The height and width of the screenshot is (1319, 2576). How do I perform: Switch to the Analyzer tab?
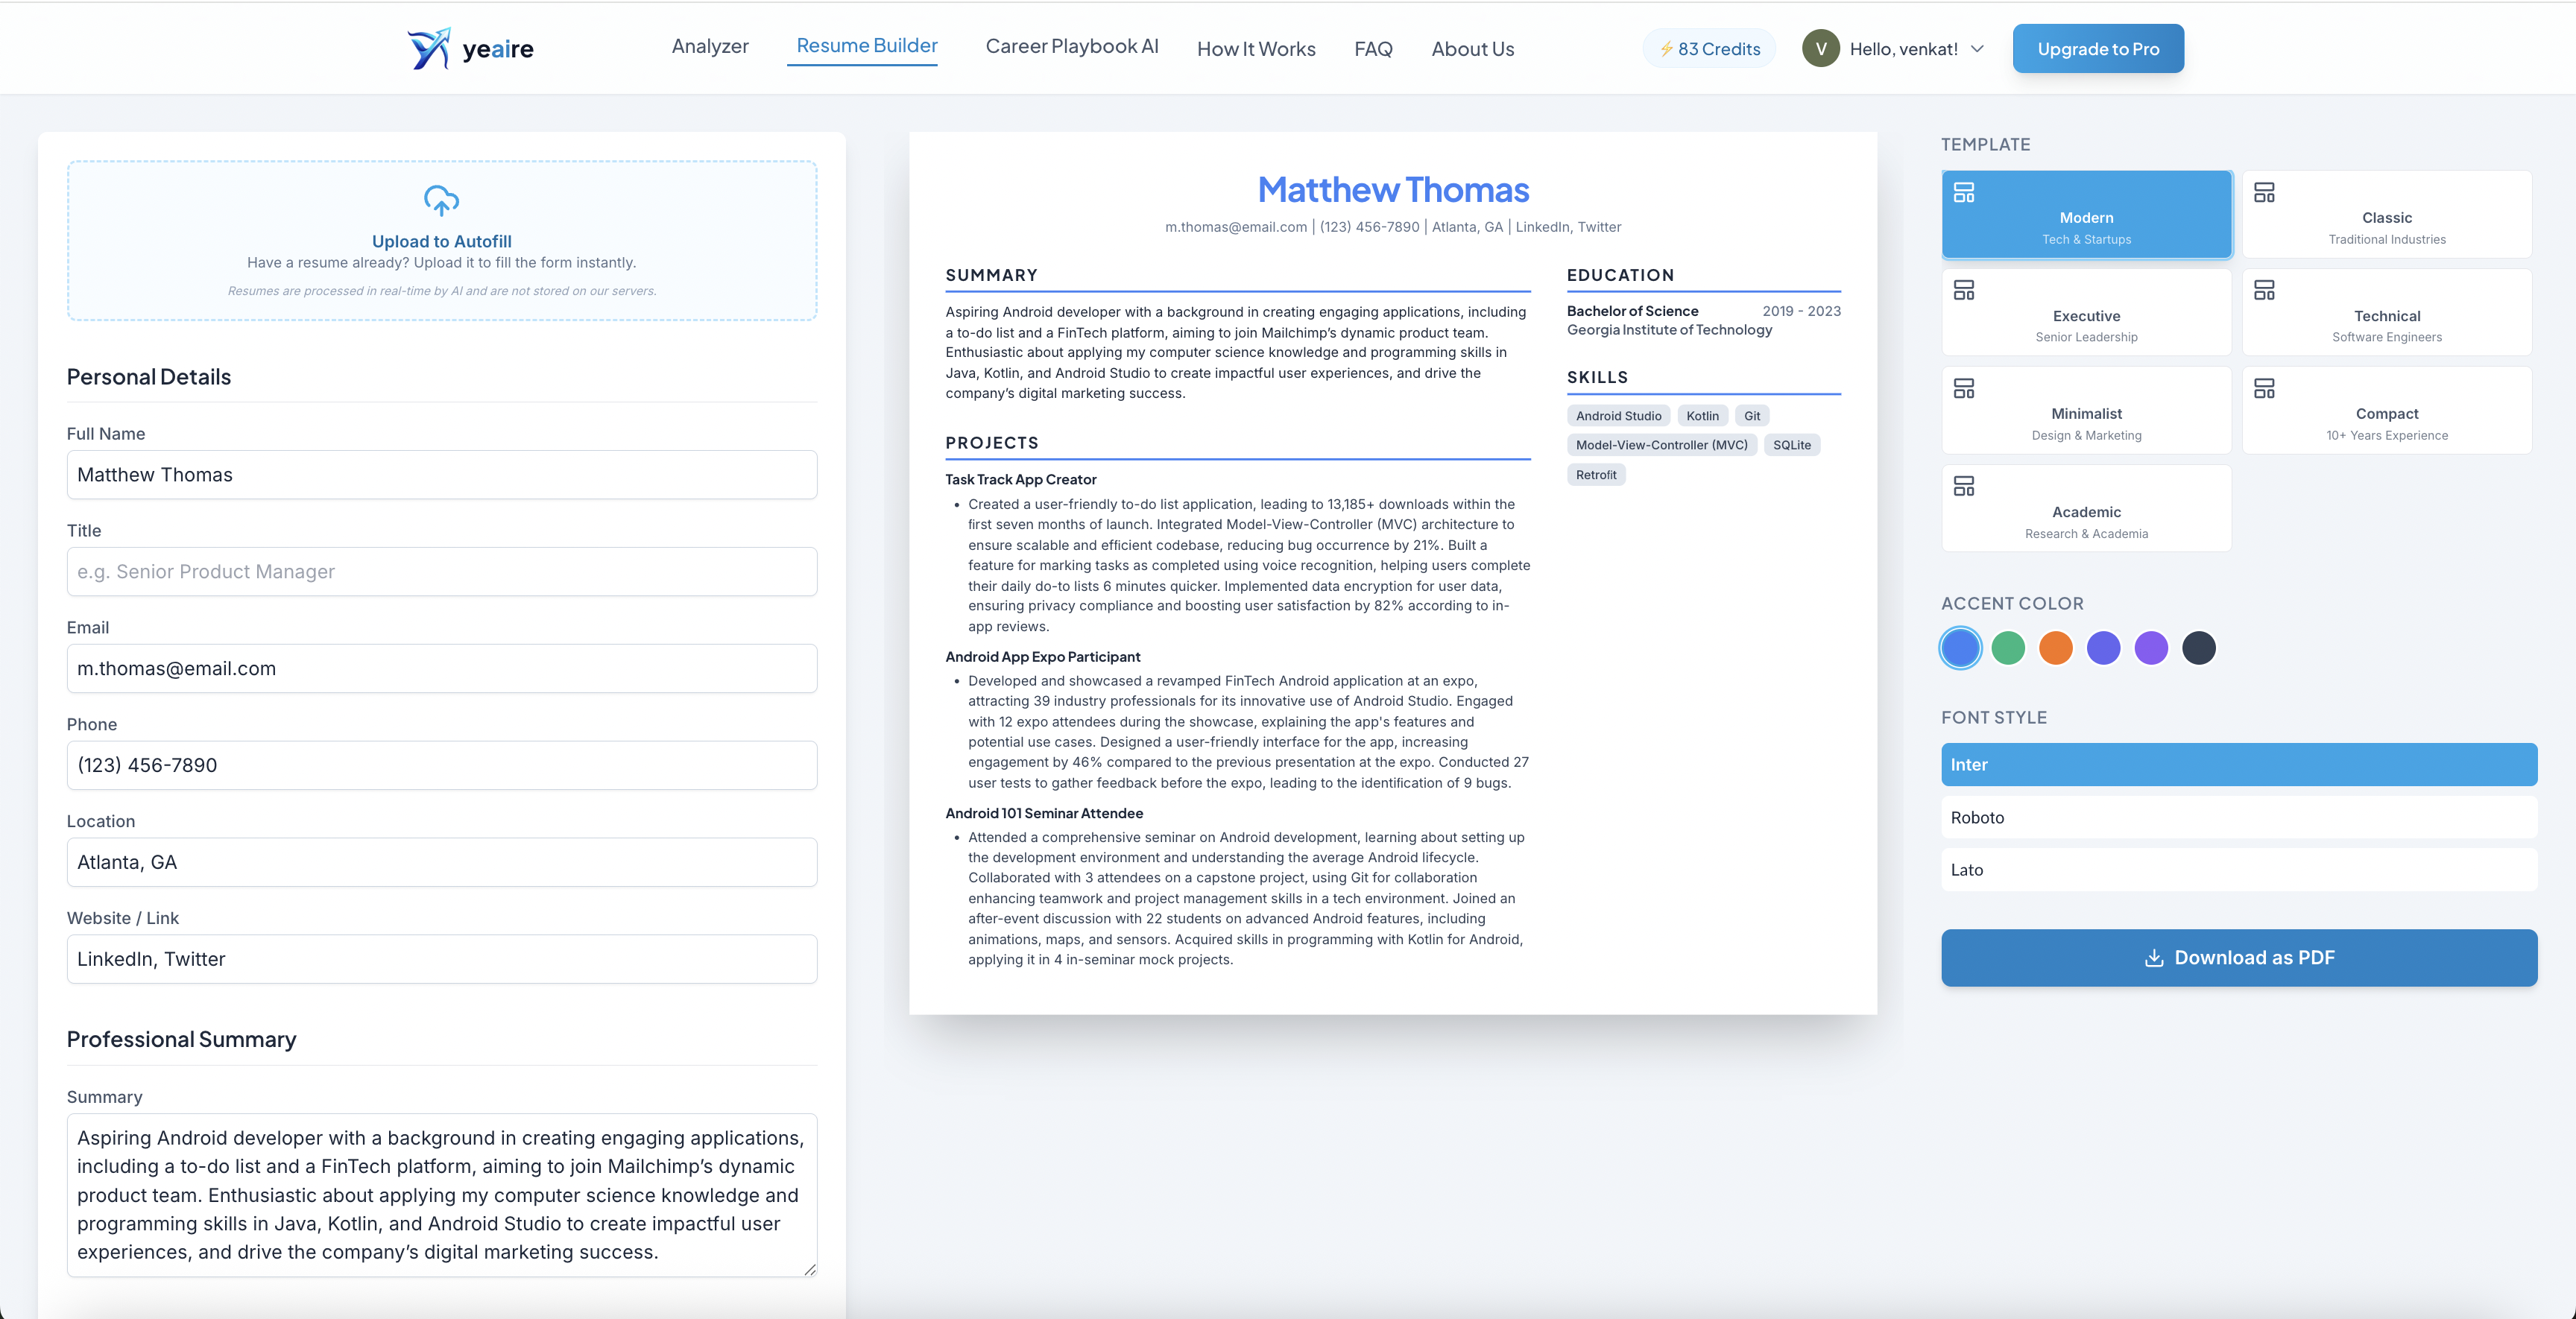(x=710, y=46)
